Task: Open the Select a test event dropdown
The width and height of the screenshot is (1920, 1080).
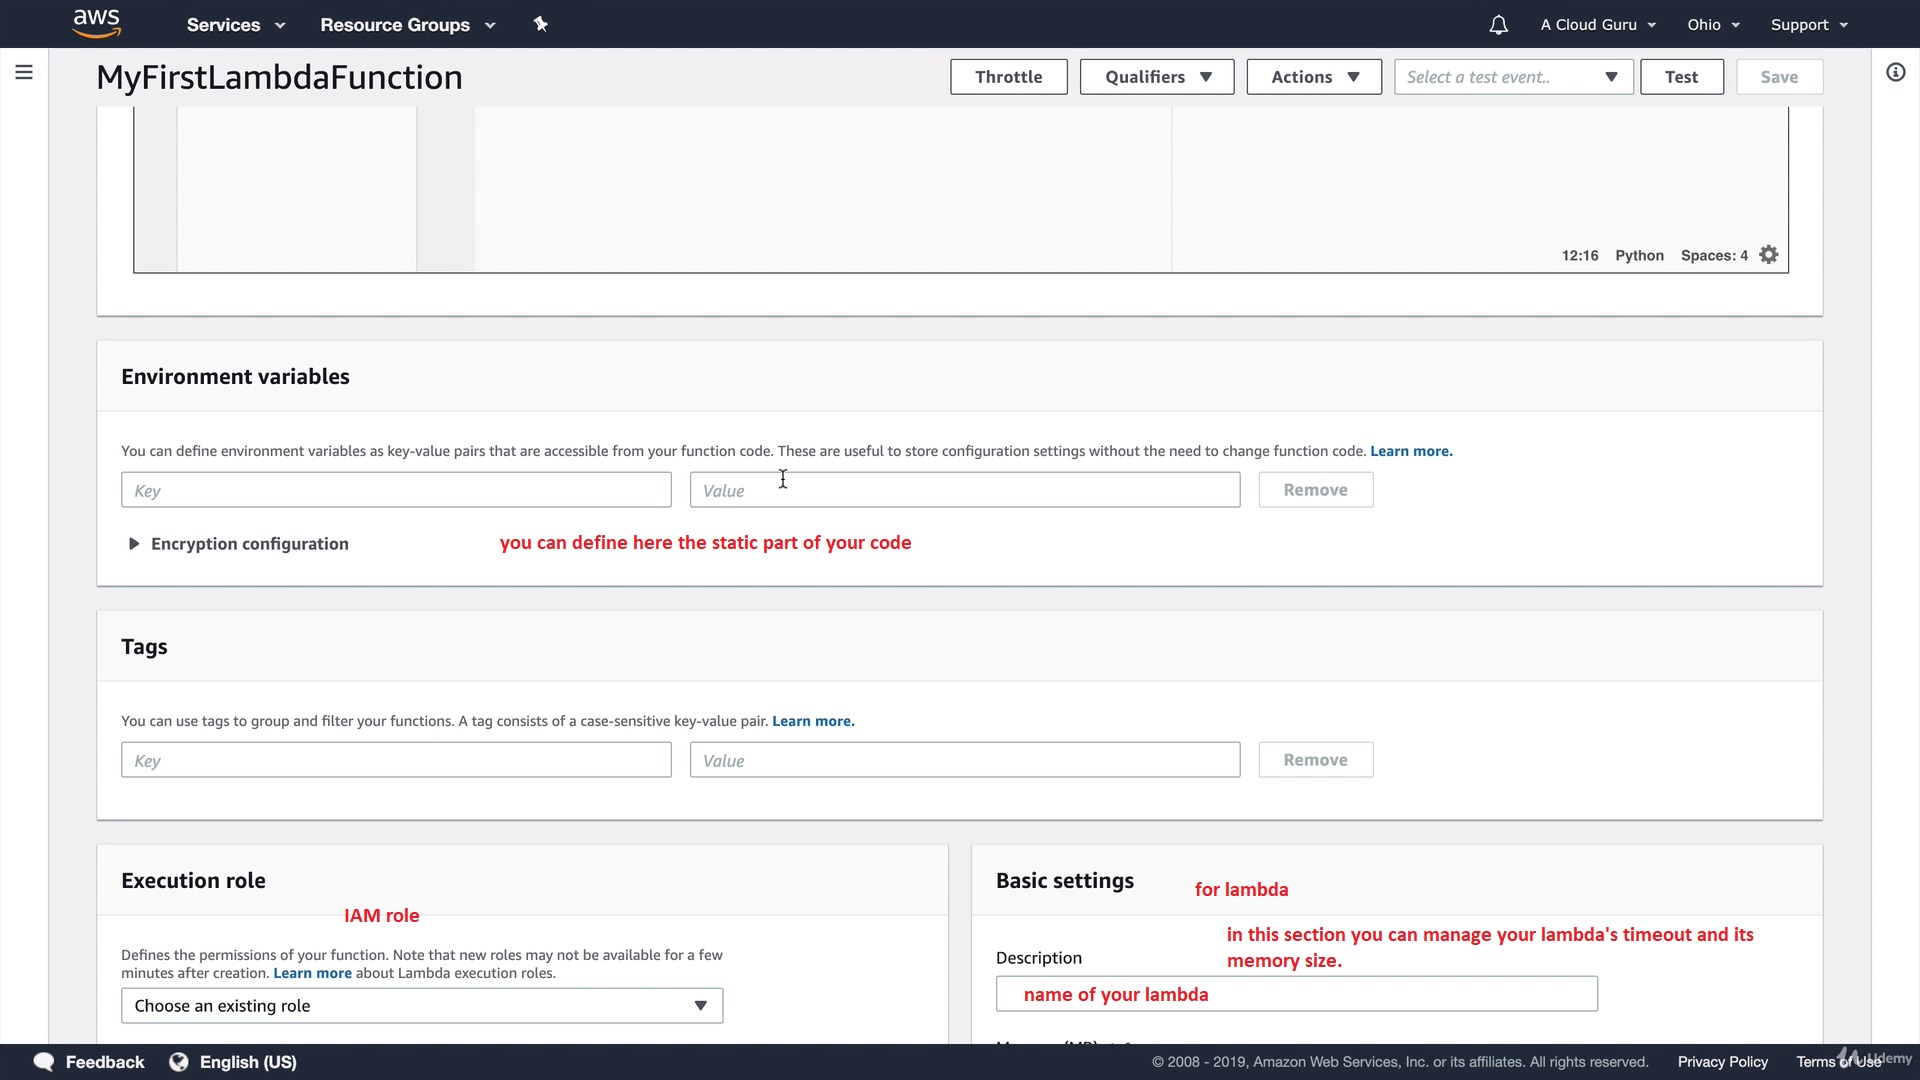Action: tap(1513, 77)
